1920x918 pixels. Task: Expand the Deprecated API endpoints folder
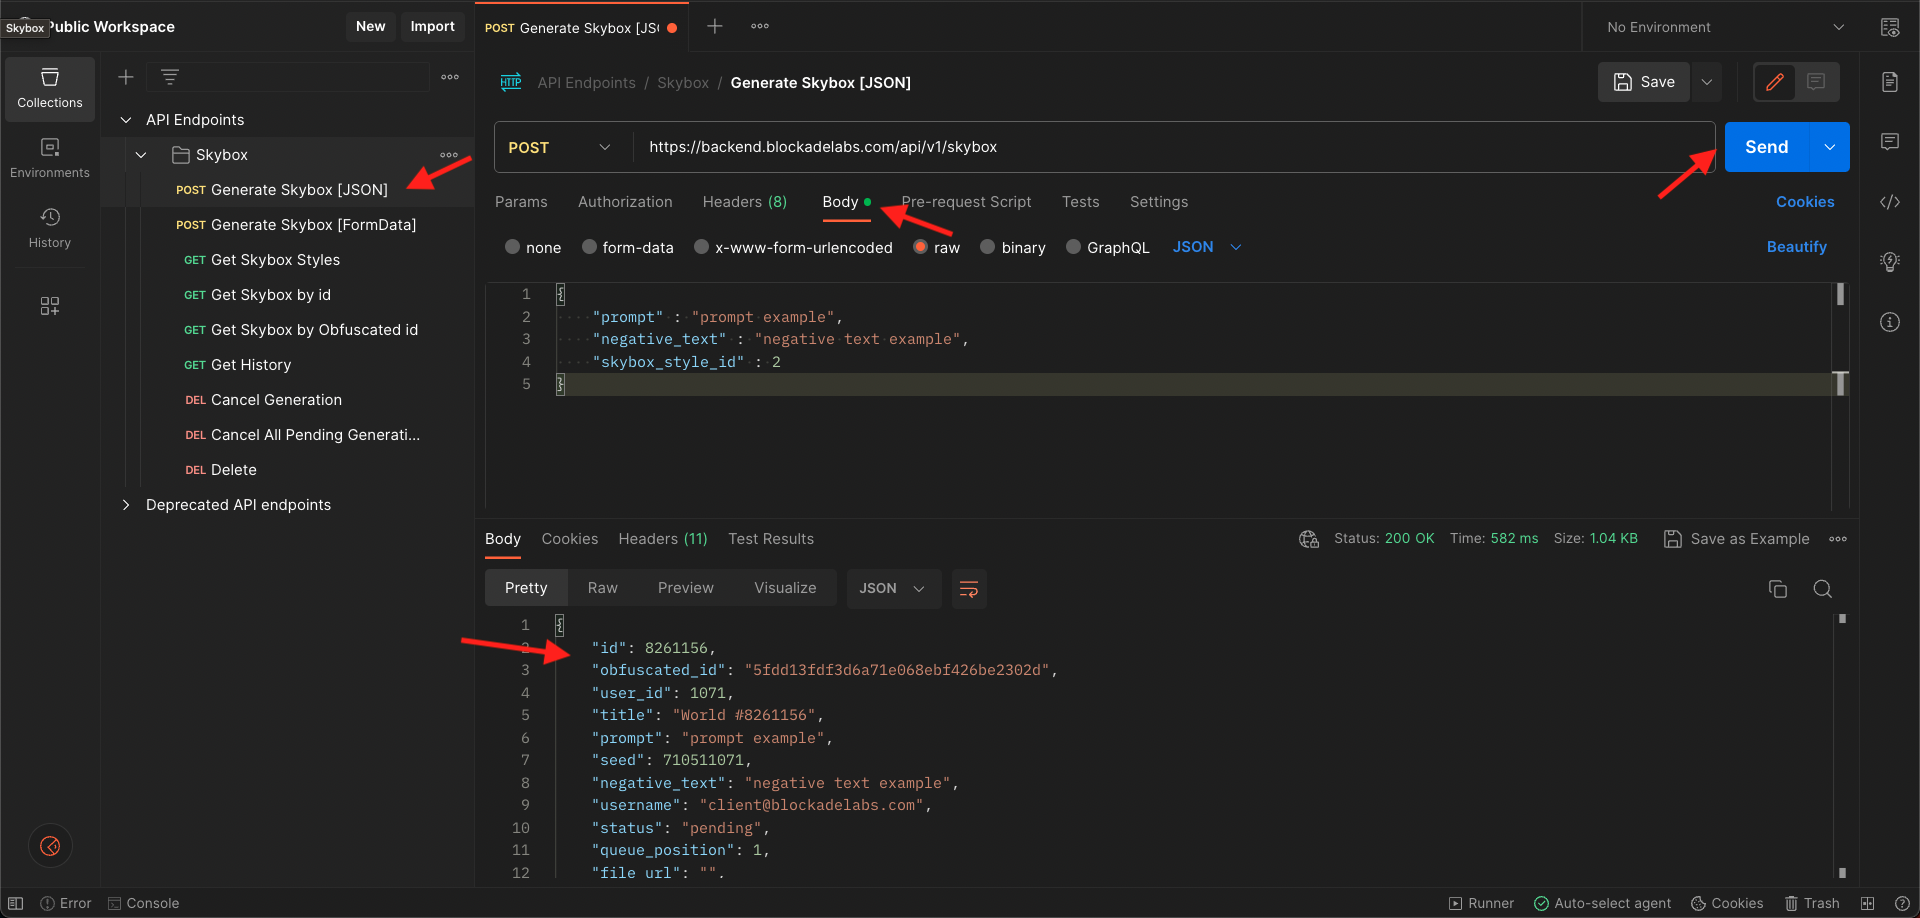click(126, 505)
